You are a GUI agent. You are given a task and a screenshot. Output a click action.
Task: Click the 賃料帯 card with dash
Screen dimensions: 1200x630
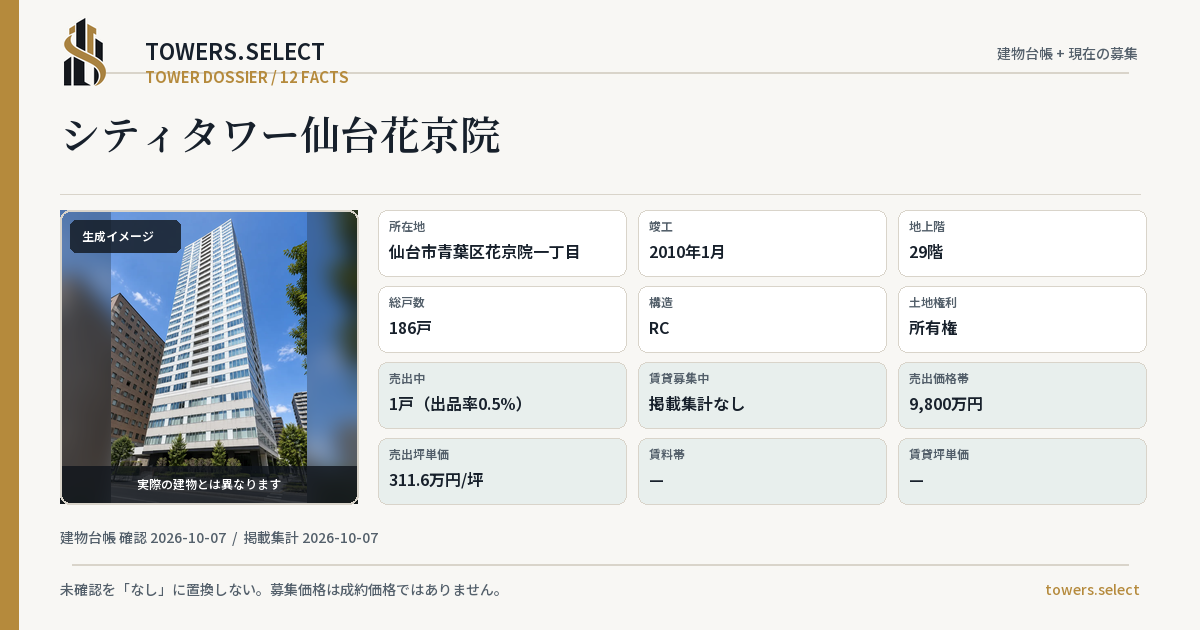[762, 471]
